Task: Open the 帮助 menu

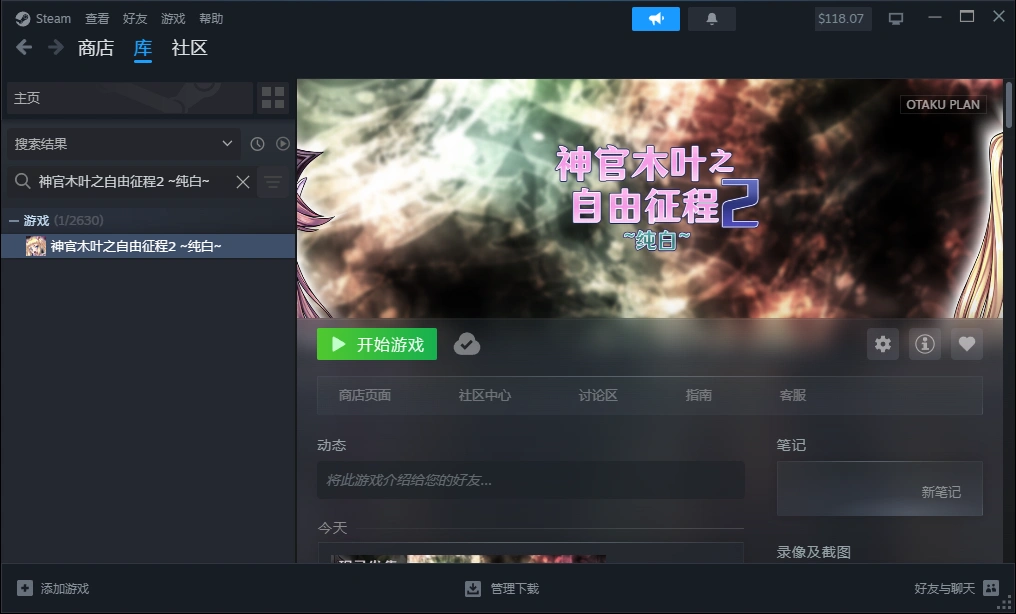Action: (x=211, y=19)
